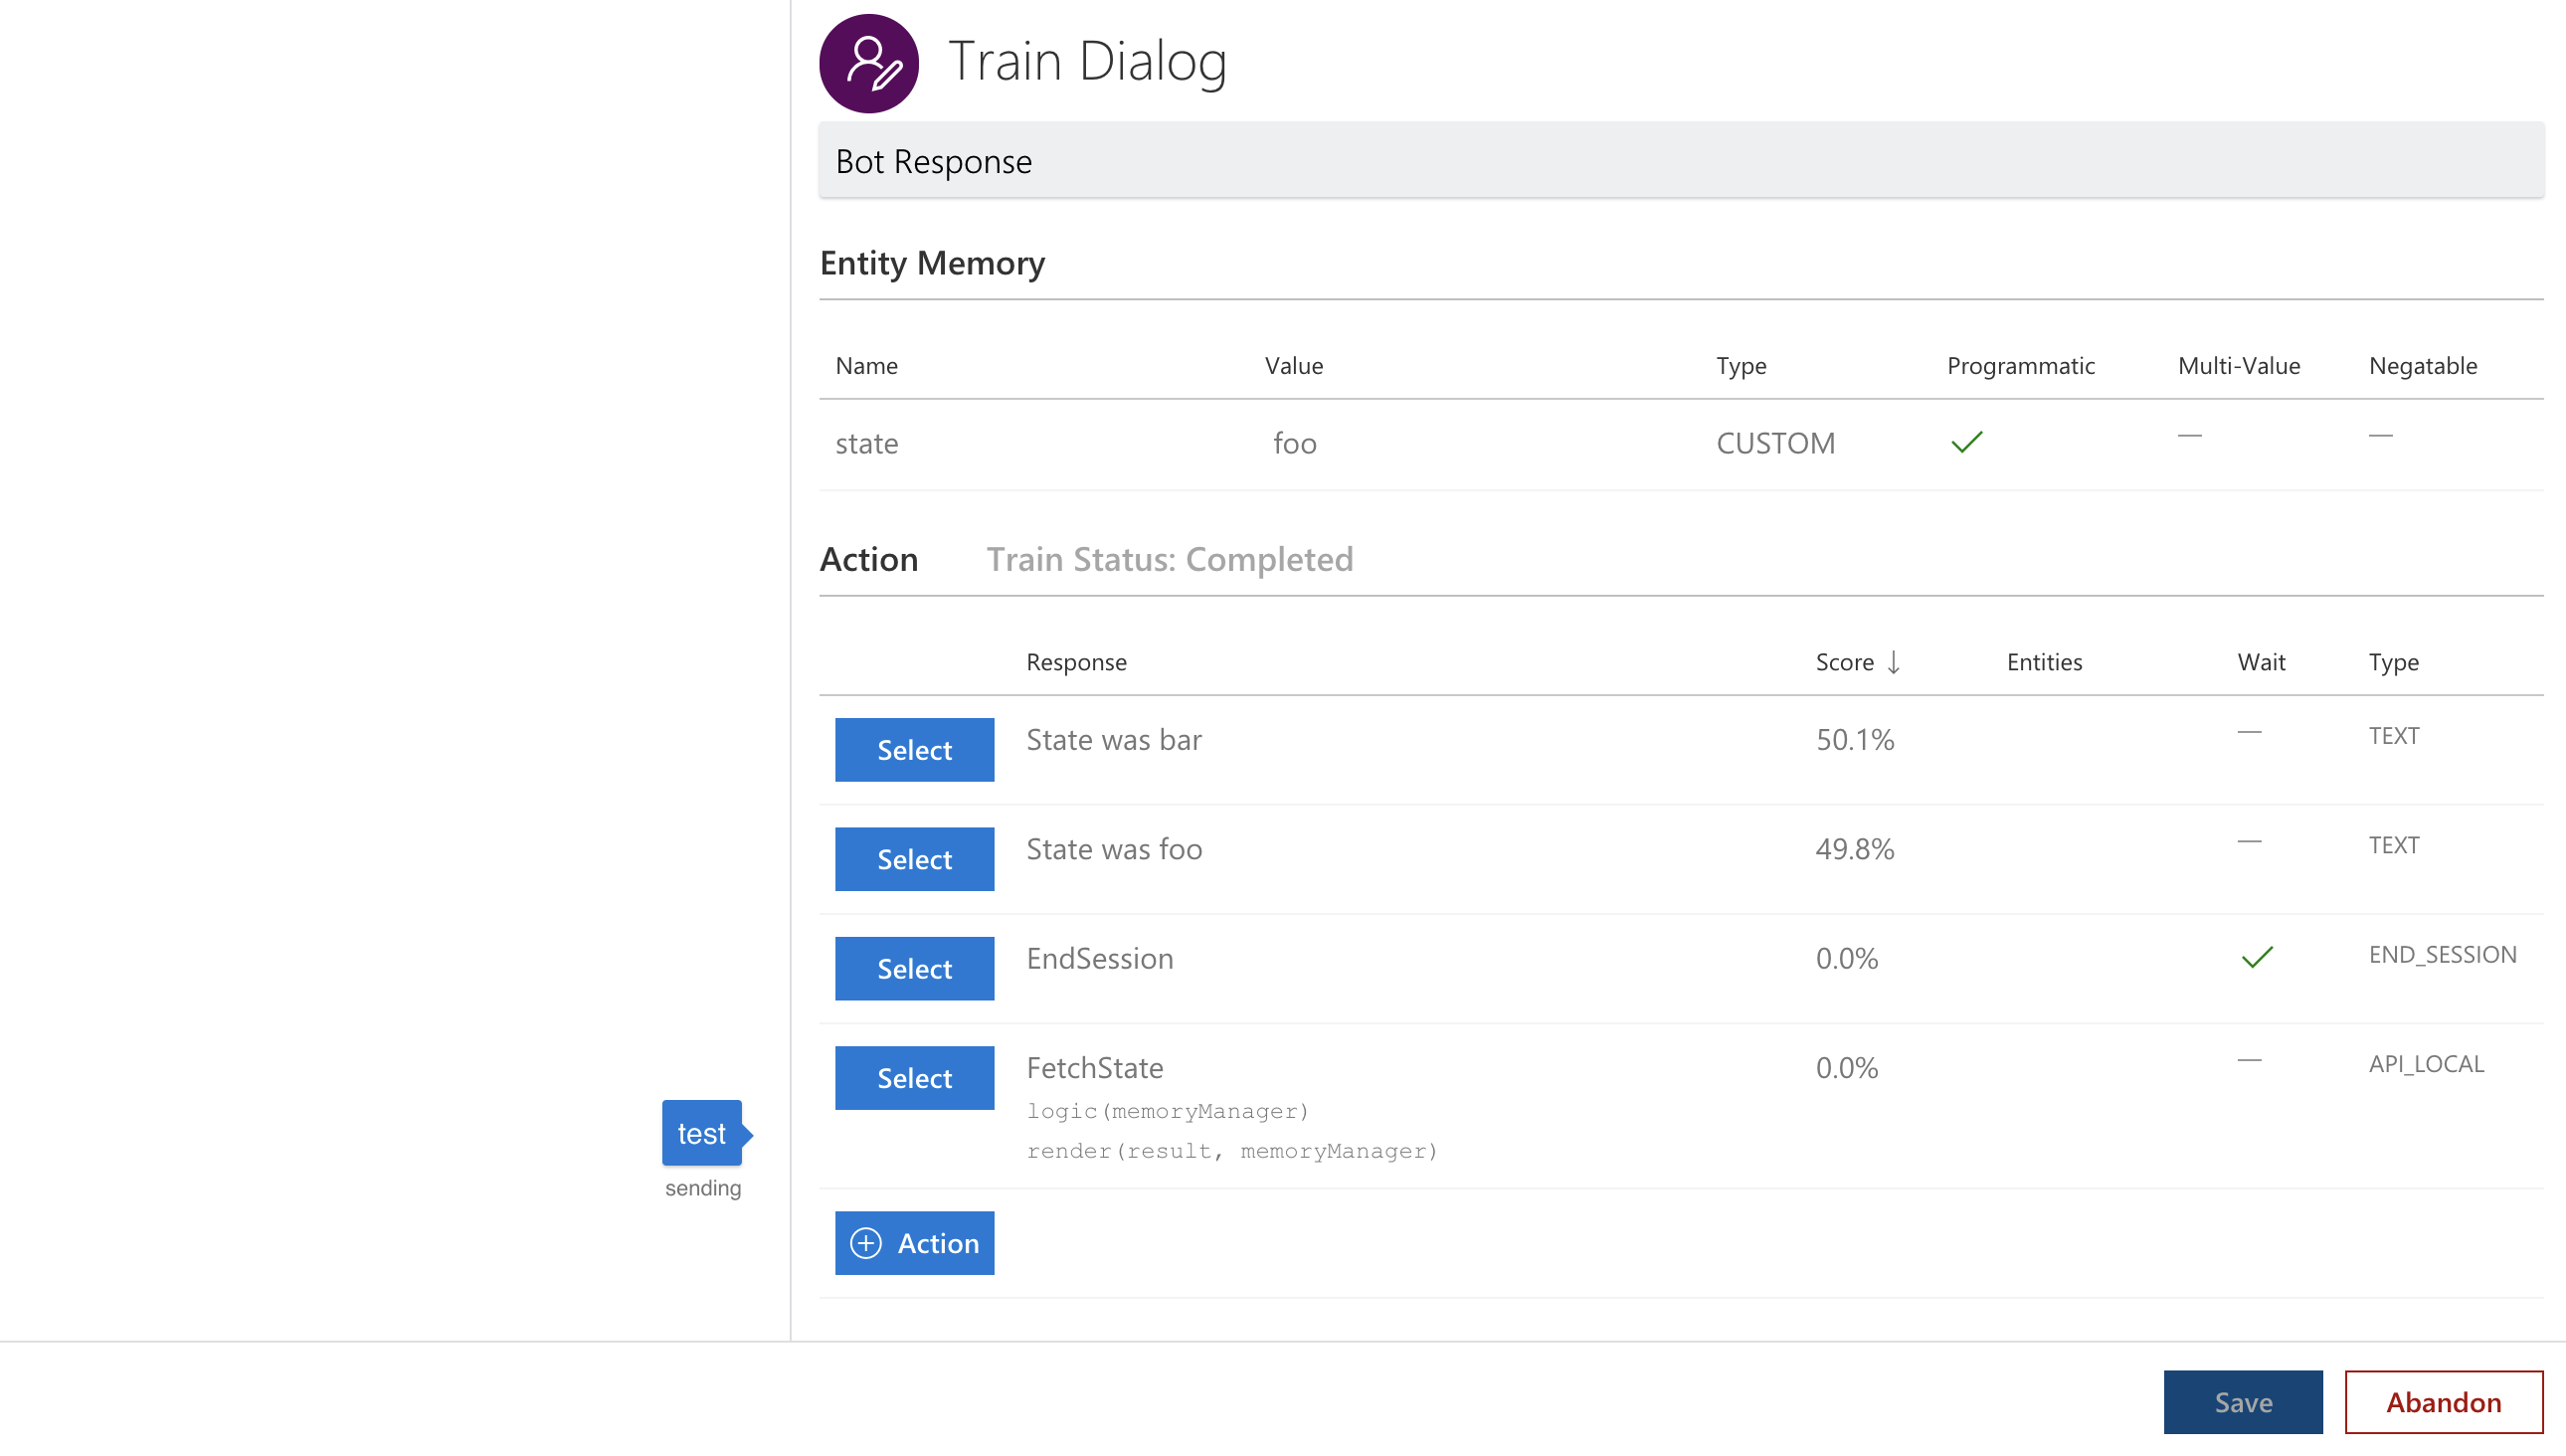Click the Bot Response header bar
This screenshot has height=1456, width=2566.
click(x=1680, y=161)
